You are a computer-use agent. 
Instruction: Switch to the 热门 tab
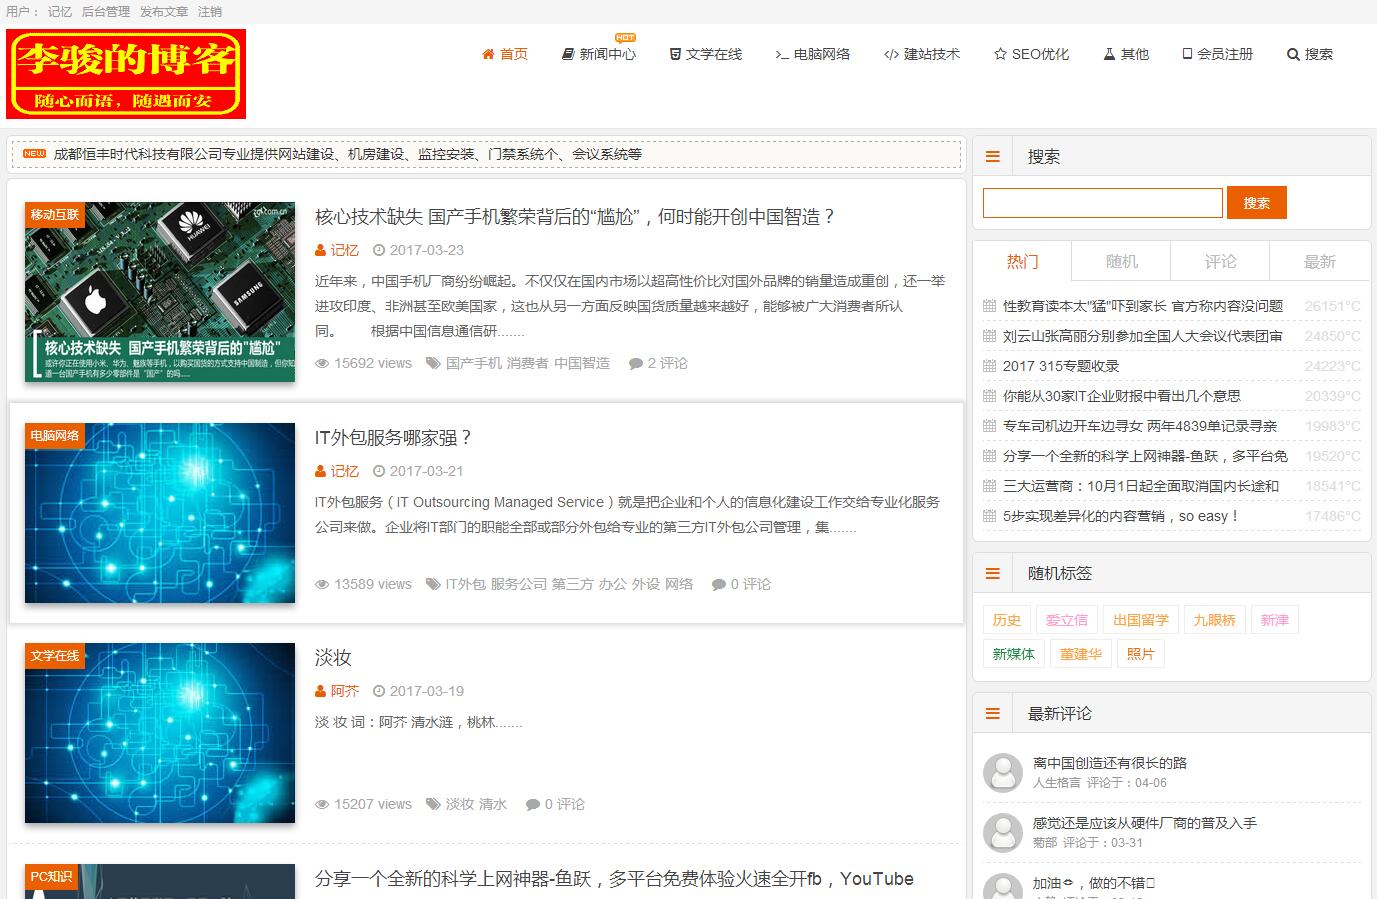pyautogui.click(x=1022, y=261)
